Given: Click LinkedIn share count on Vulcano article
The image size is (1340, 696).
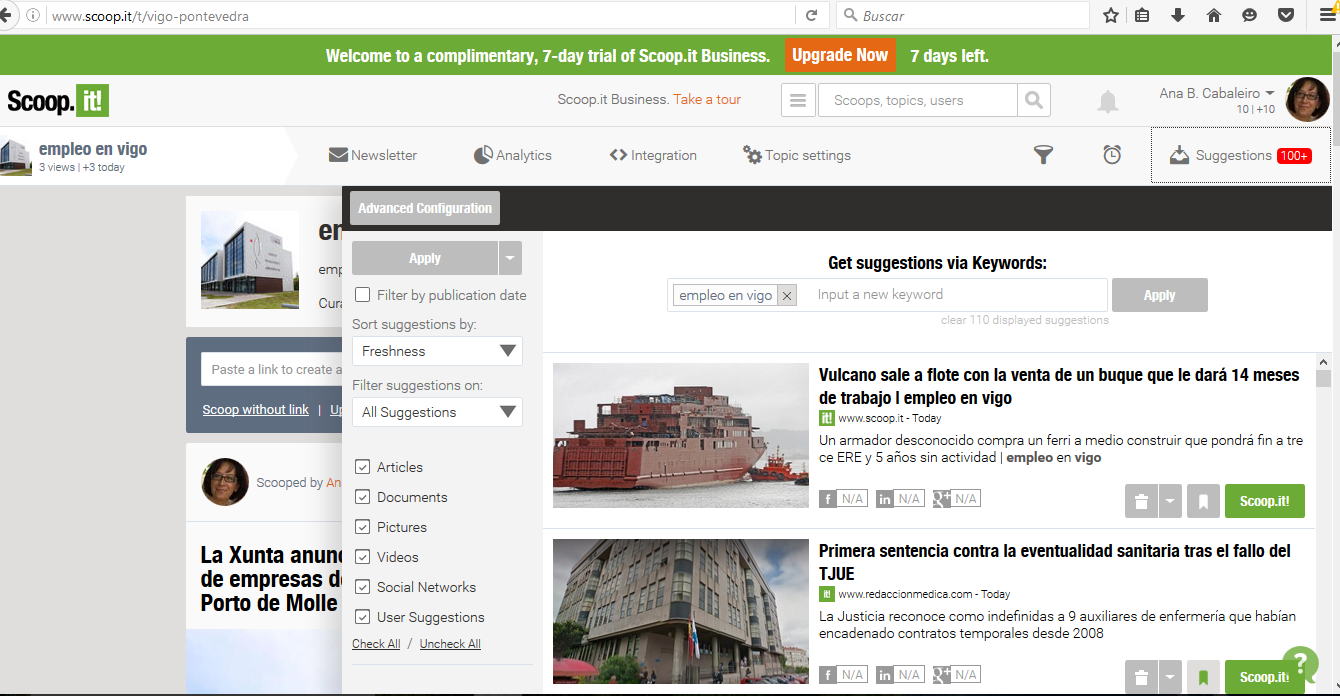Looking at the screenshot, I should 900,499.
